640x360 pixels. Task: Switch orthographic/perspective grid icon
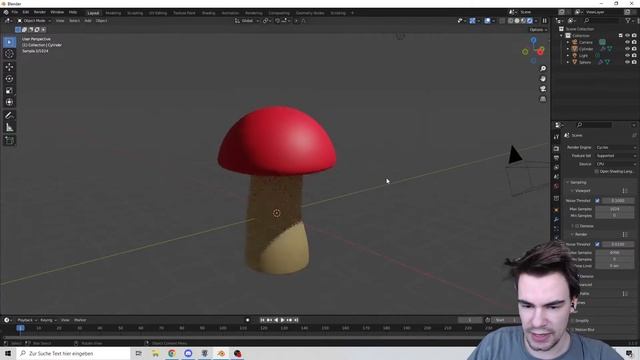pos(543,99)
